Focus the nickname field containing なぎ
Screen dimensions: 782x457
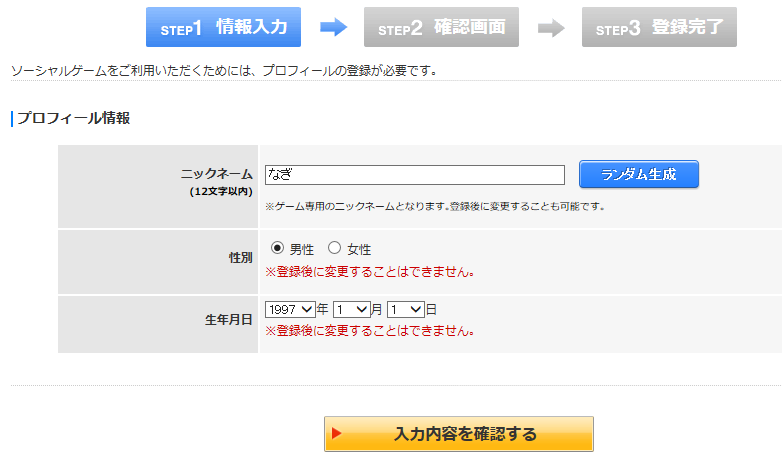[x=415, y=175]
